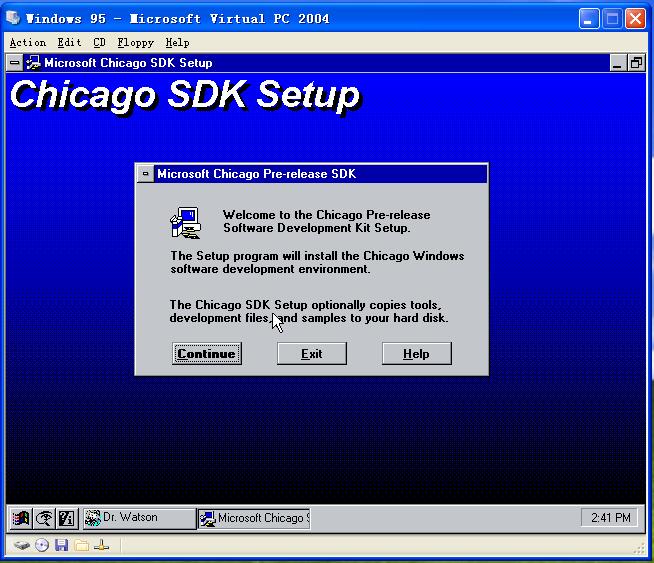This screenshot has width=654, height=563.
Task: Click the hard disk status icon
Action: (21, 545)
